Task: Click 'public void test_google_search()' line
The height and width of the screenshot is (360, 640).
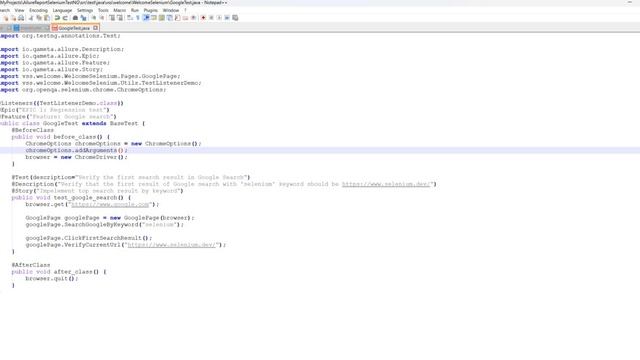Action: click(x=71, y=198)
